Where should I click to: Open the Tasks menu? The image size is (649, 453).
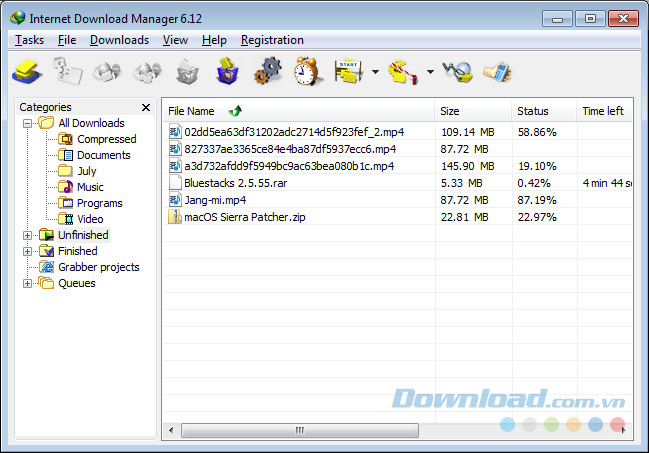point(29,40)
